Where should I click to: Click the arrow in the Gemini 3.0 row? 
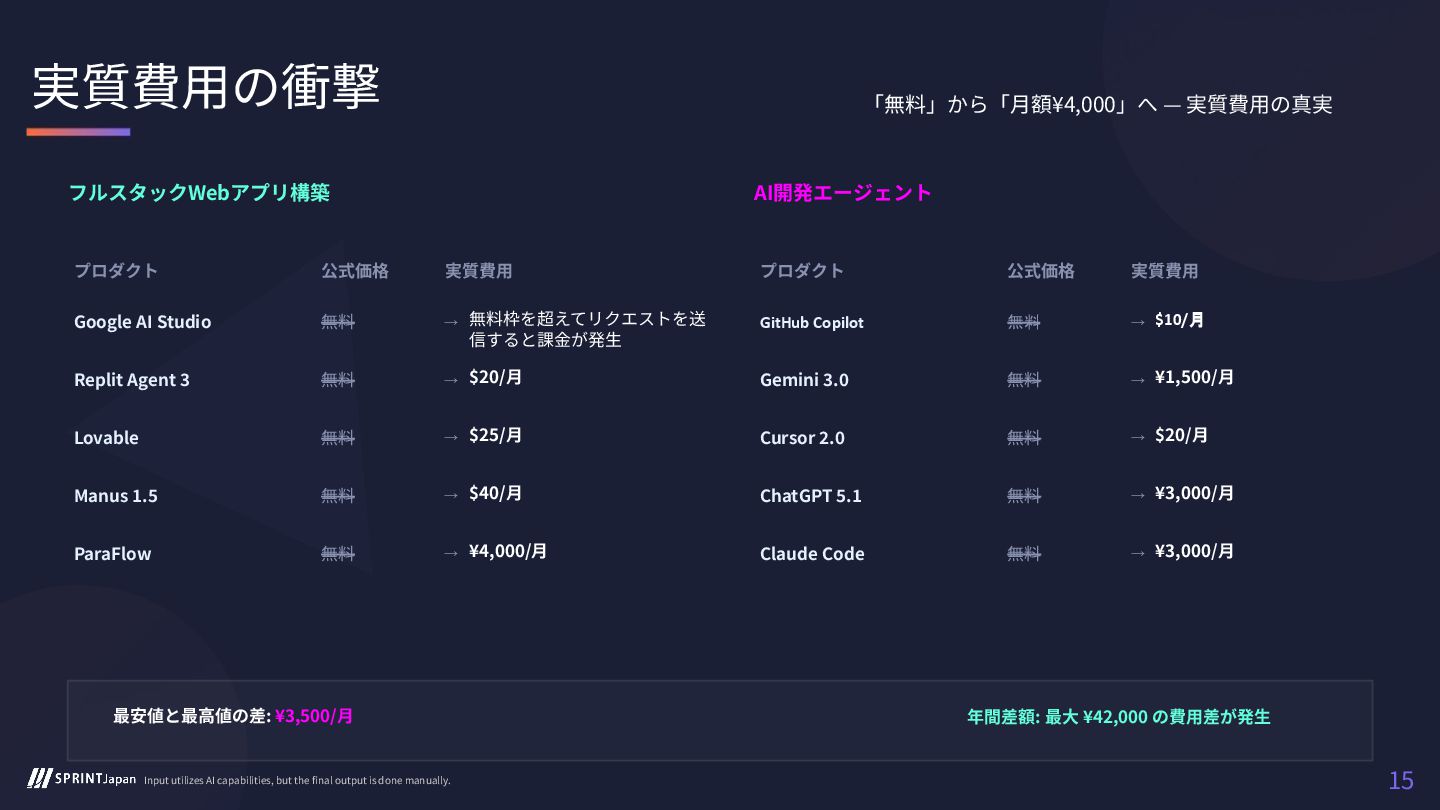coord(1137,380)
